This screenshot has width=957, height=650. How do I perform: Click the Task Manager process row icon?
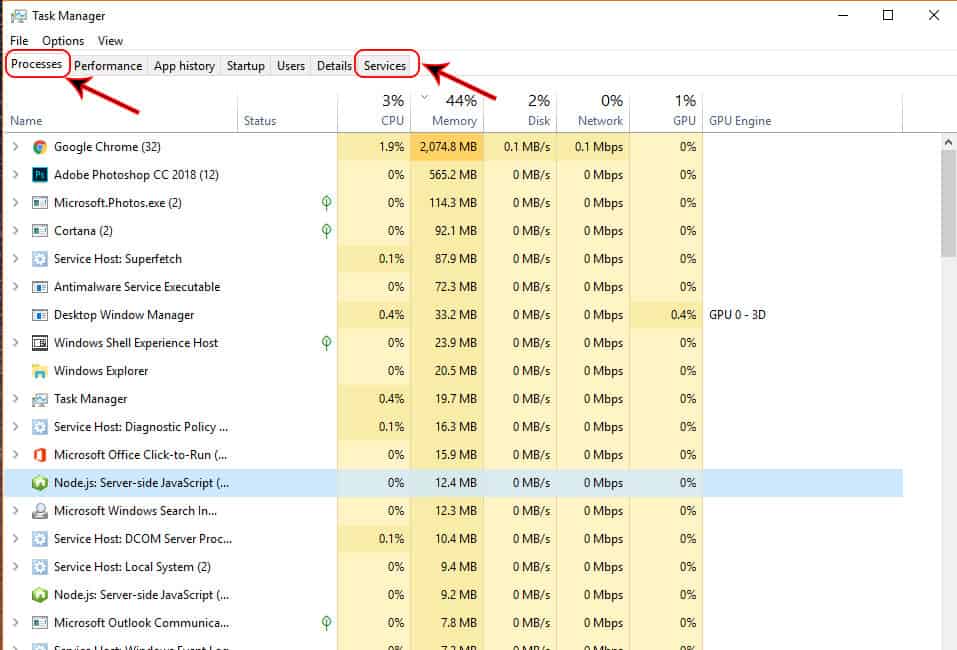pyautogui.click(x=40, y=399)
